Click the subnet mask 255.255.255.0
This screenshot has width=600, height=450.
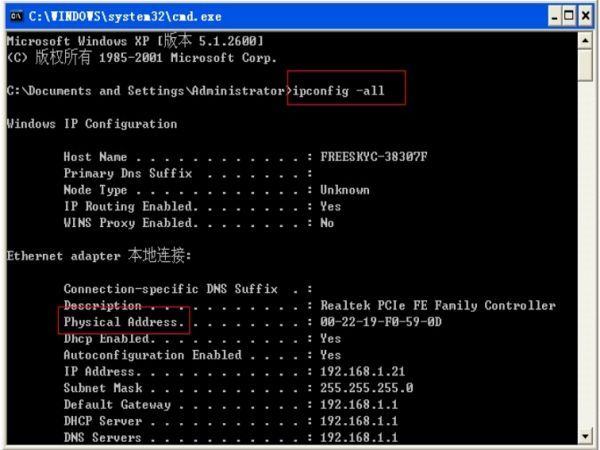click(367, 388)
